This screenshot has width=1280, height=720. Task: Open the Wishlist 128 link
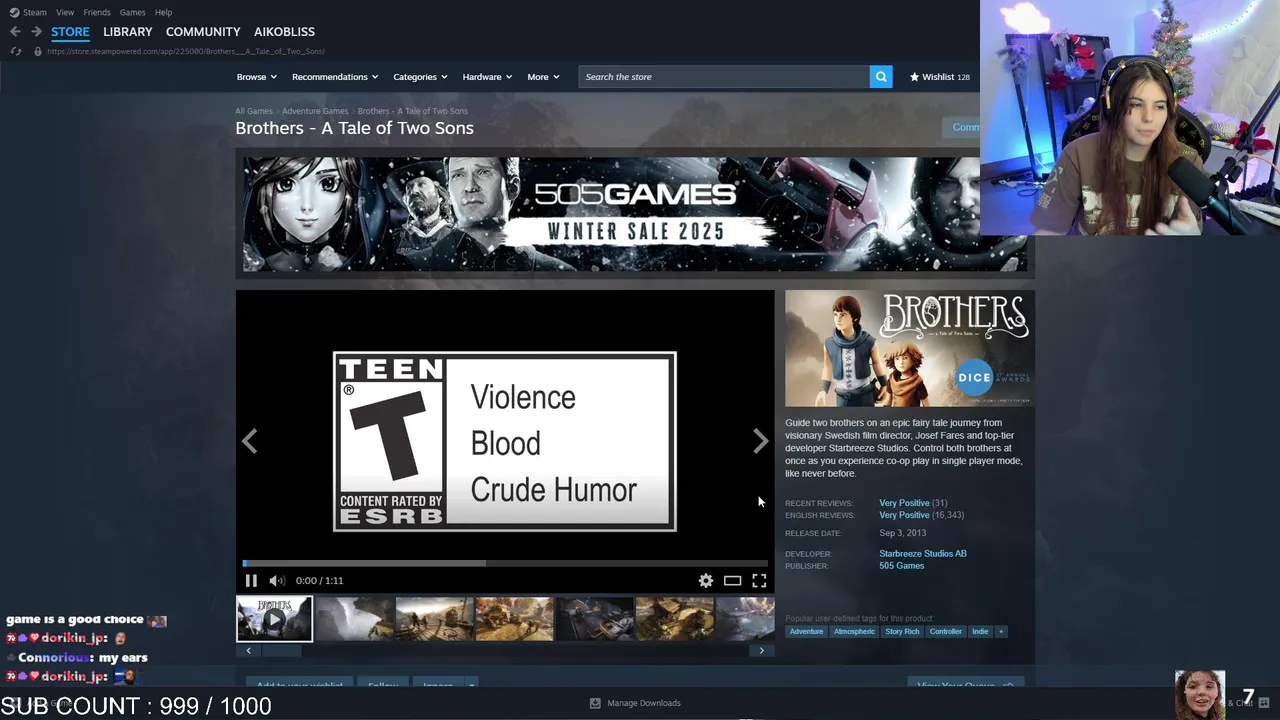(940, 77)
